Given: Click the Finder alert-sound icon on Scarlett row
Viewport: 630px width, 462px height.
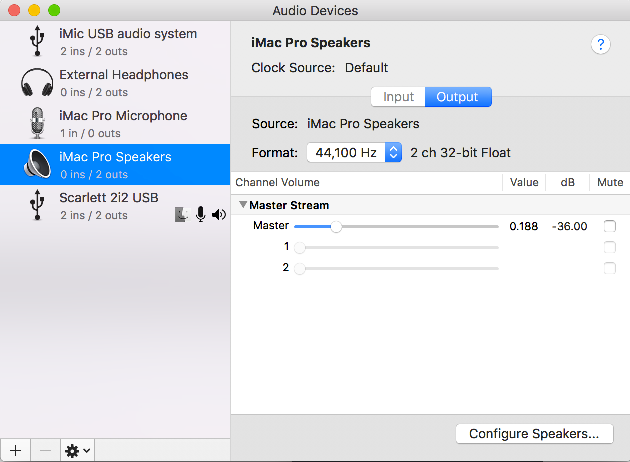Looking at the screenshot, I should (182, 215).
